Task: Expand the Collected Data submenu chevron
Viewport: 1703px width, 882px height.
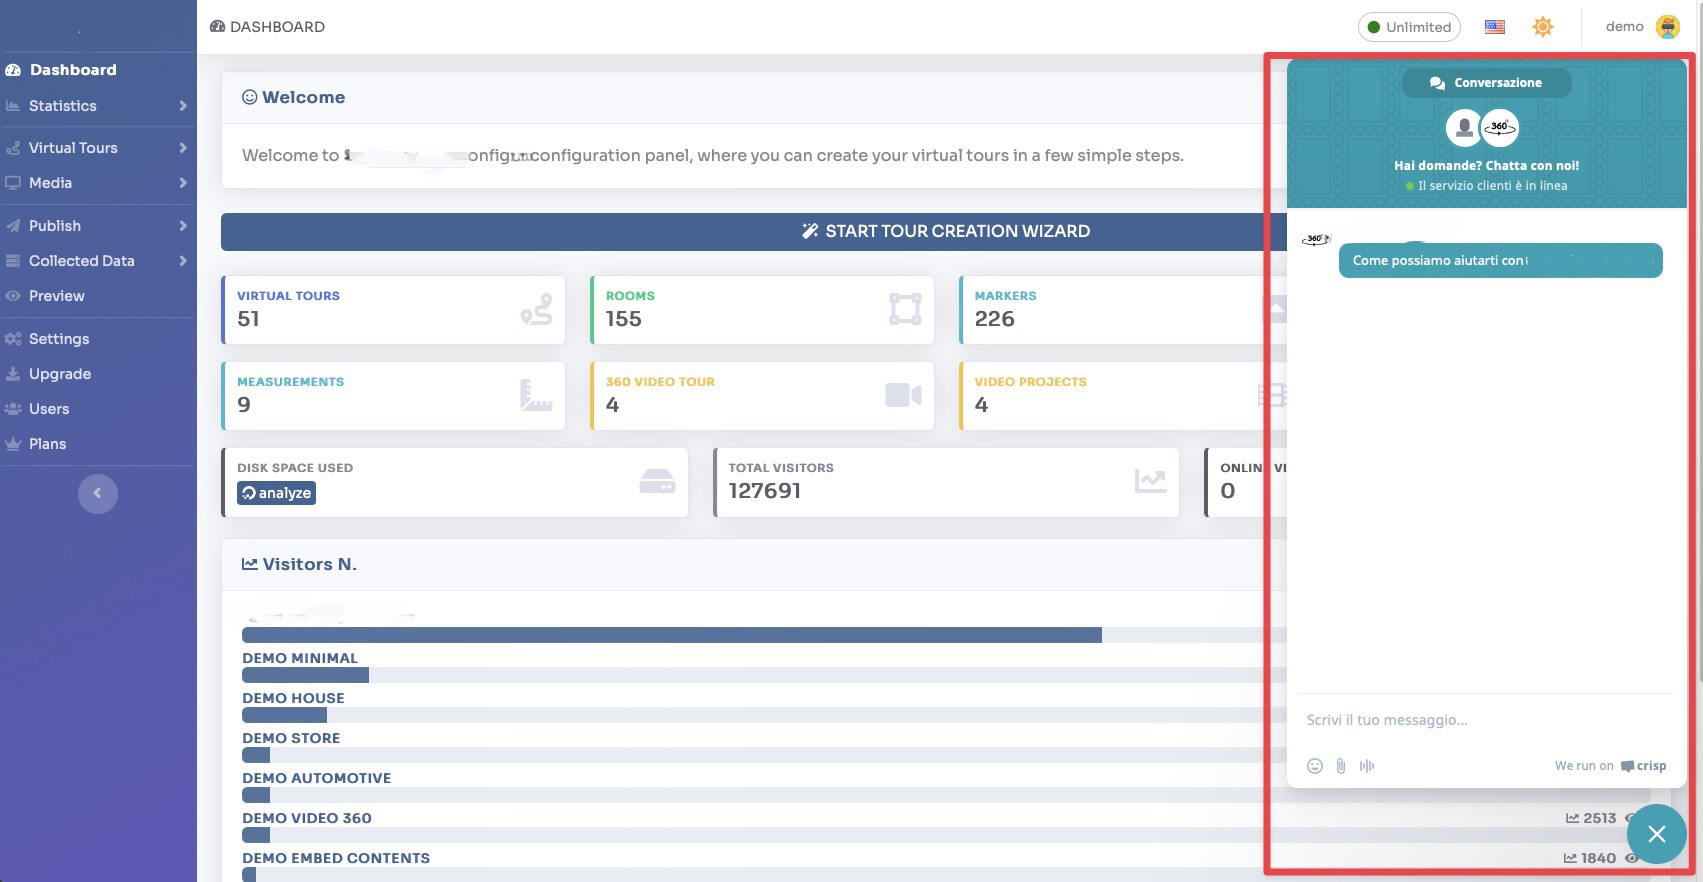Action: click(183, 261)
